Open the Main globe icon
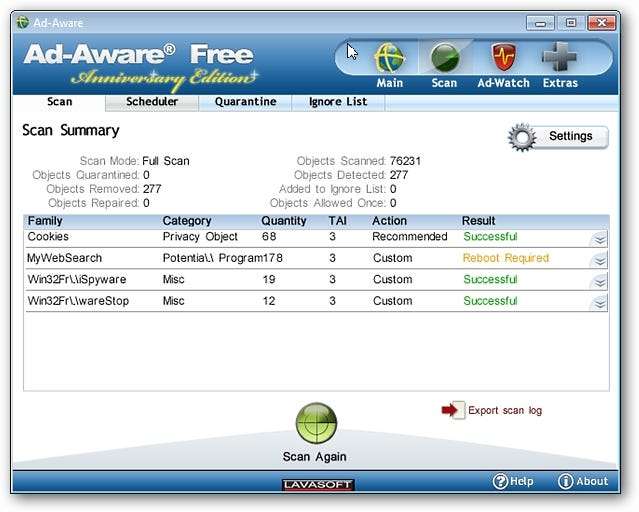The image size is (639, 512). (389, 58)
